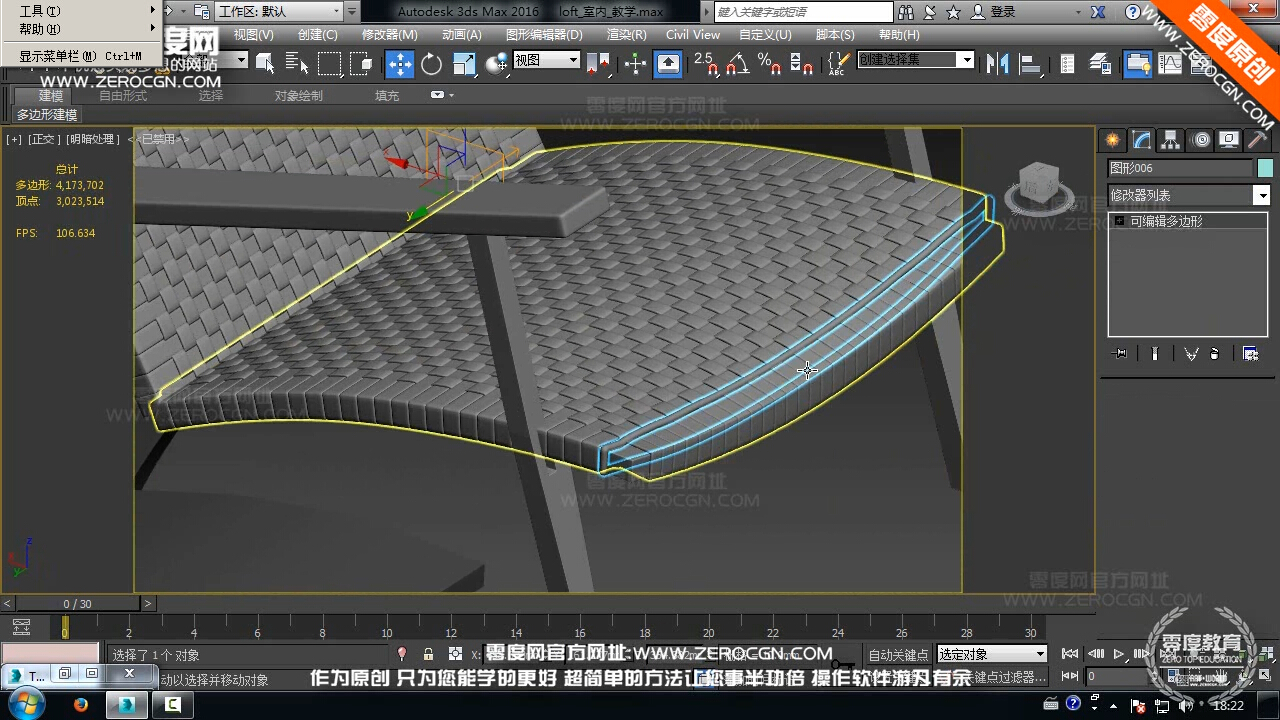Toggle the Window/Crossing selection mode
This screenshot has height=720, width=1280.
[x=361, y=64]
